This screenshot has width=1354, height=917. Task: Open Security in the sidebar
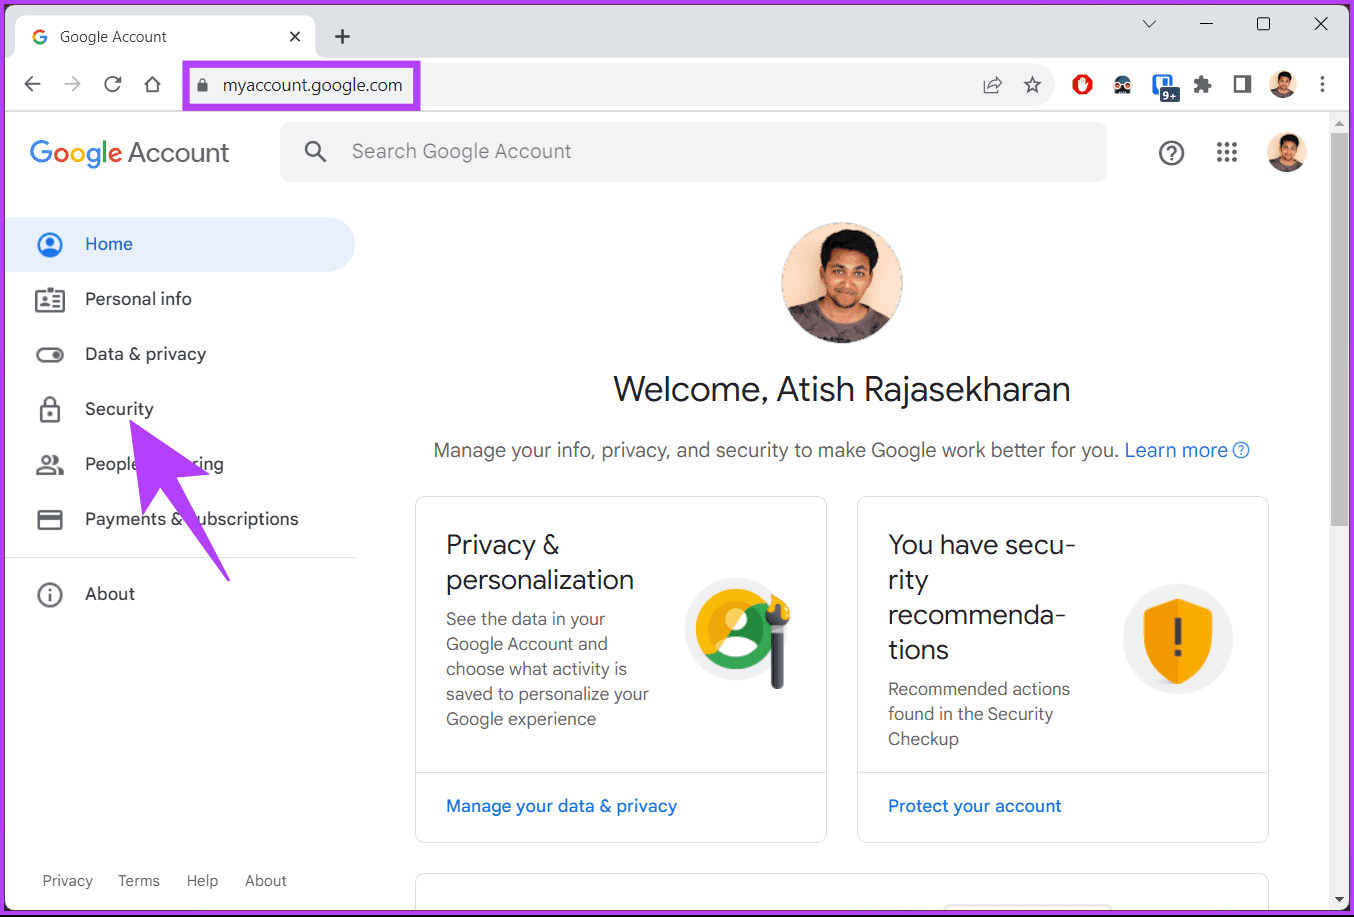pos(180,409)
